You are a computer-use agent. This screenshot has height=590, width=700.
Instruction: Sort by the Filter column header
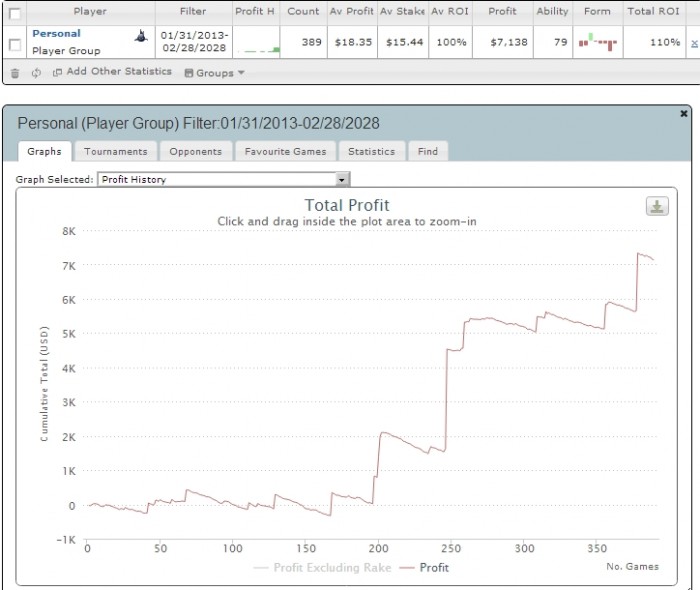[x=193, y=12]
